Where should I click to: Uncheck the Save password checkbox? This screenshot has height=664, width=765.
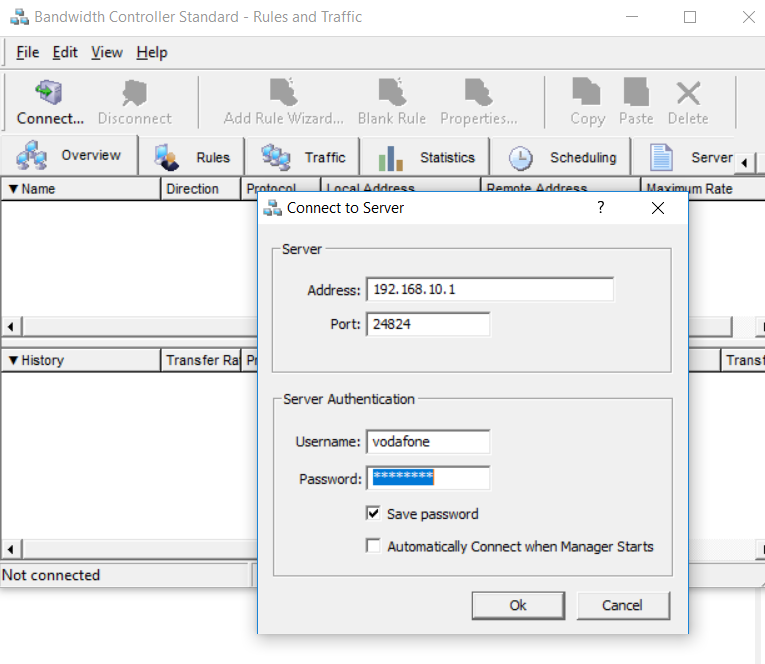[x=373, y=513]
